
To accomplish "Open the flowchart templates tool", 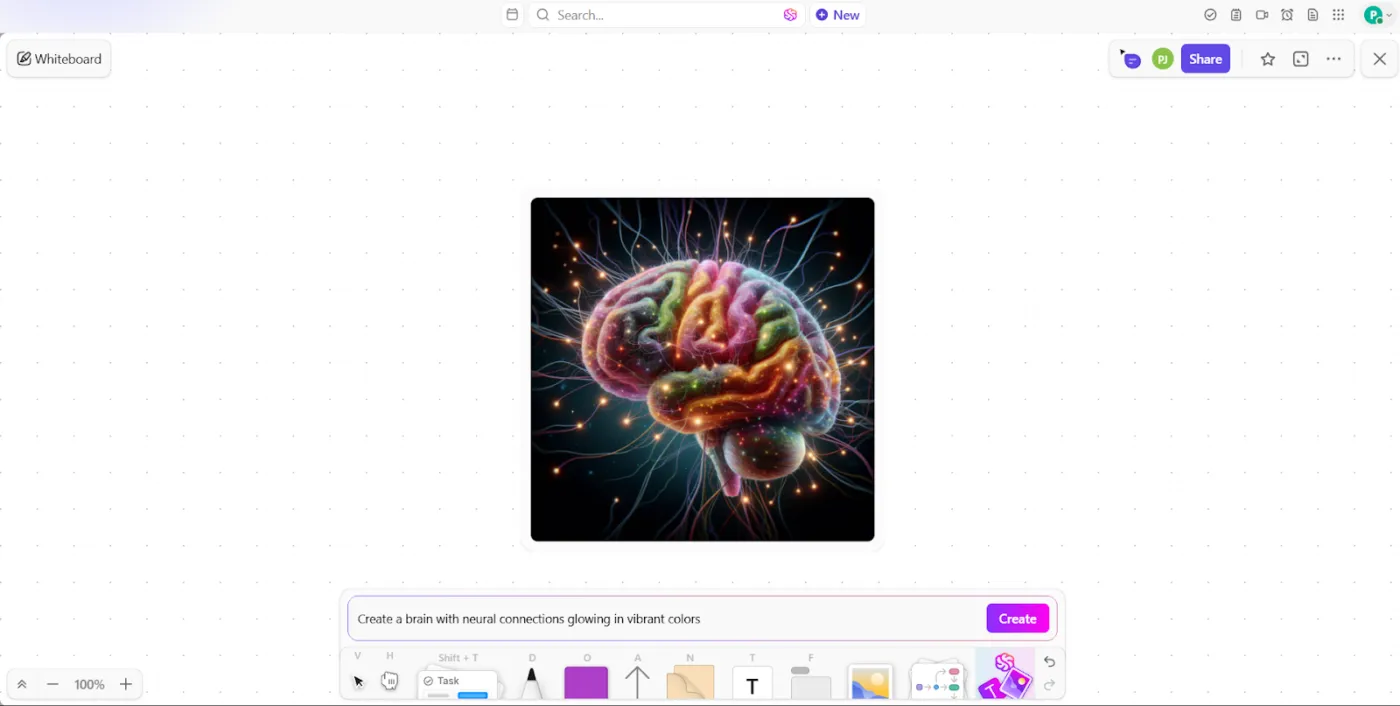I will (x=938, y=681).
